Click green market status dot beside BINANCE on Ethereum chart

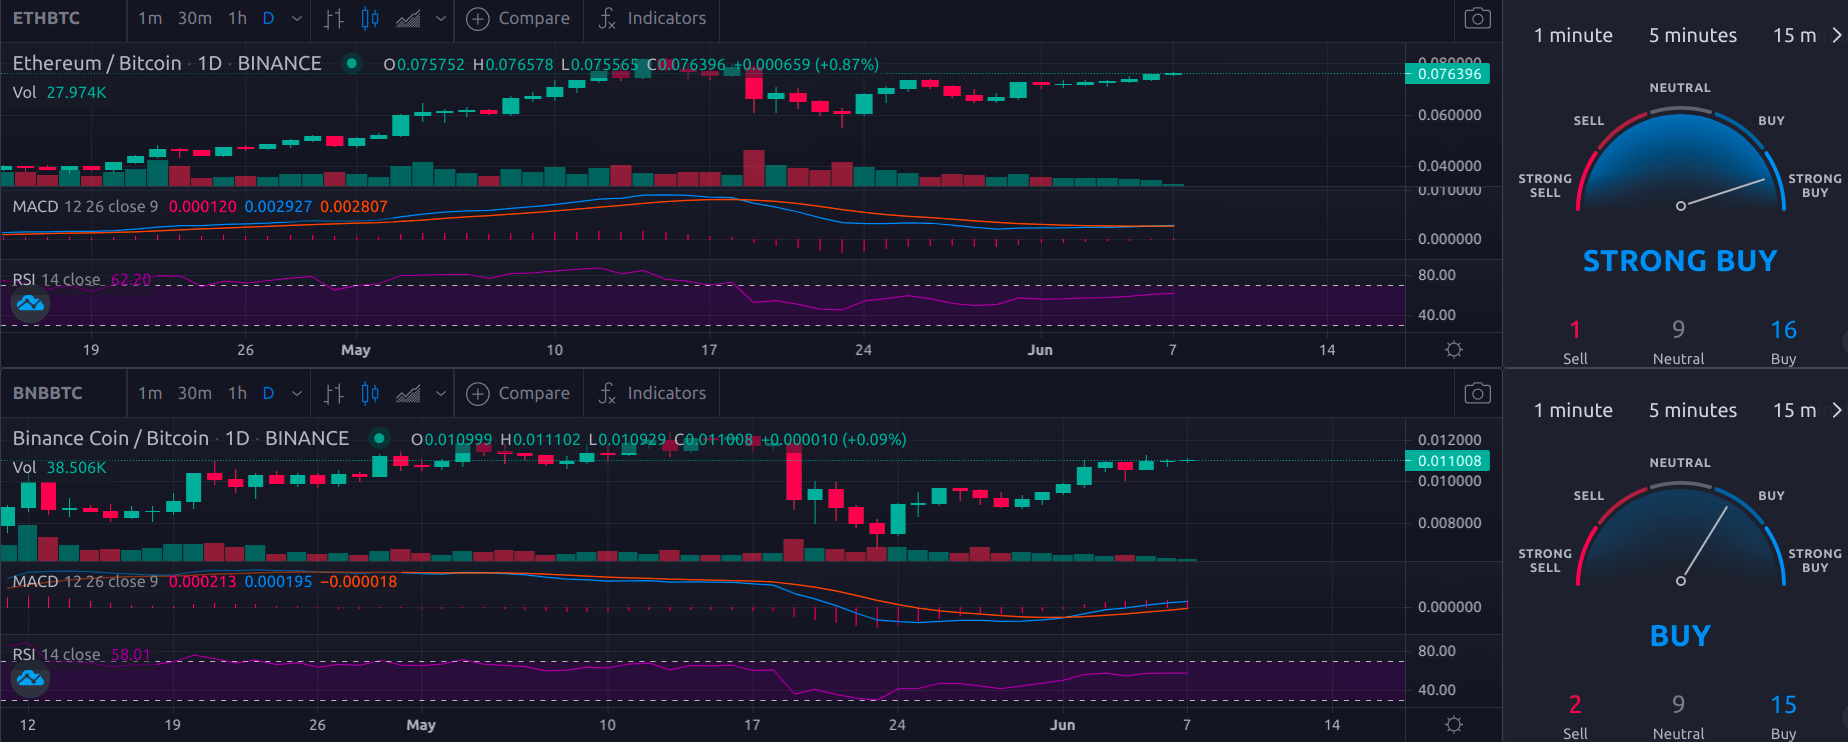[x=351, y=63]
